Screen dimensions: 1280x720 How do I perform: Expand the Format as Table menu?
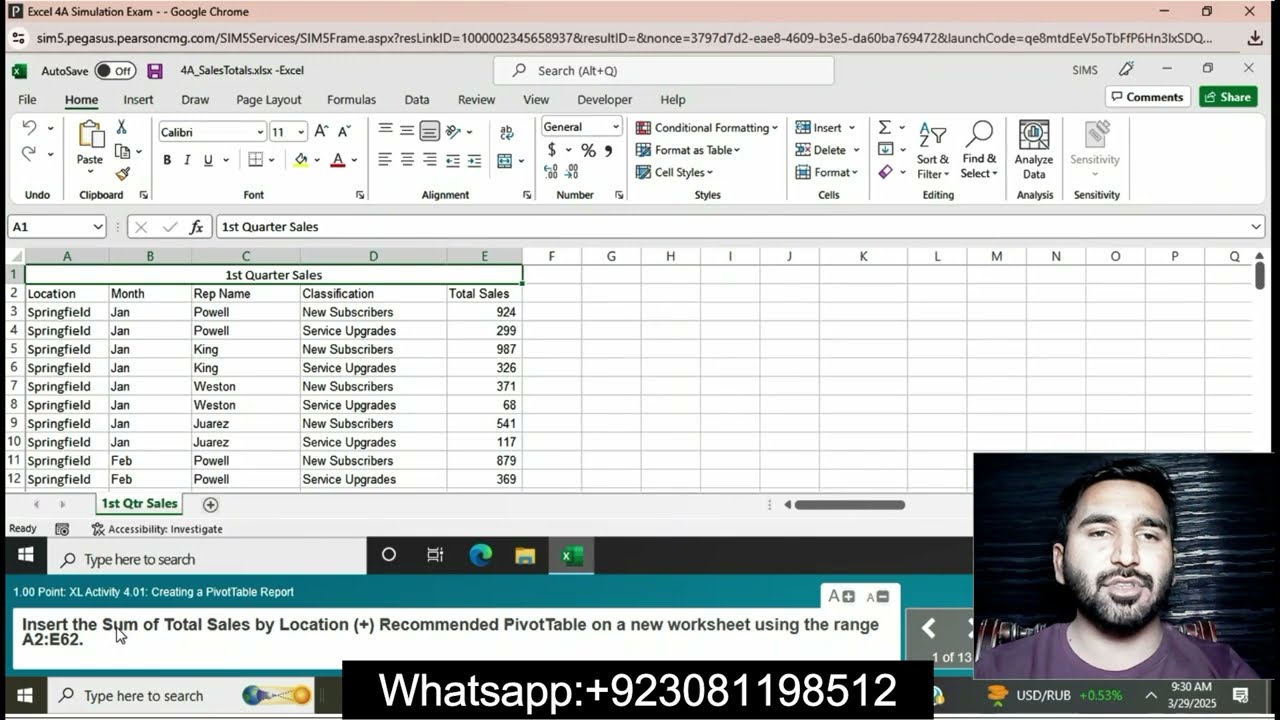(x=688, y=150)
